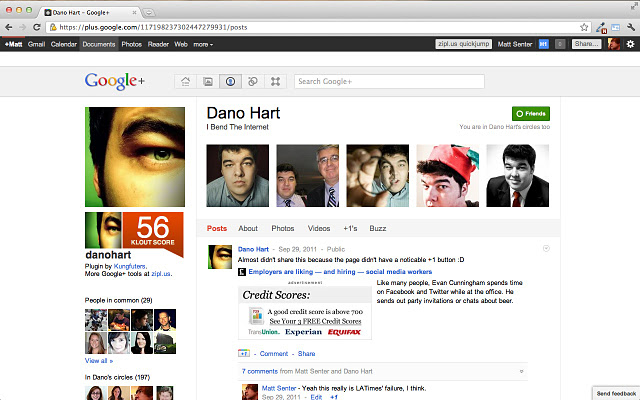Reload the page in the browser
The width and height of the screenshot is (640, 400).
tap(36, 27)
